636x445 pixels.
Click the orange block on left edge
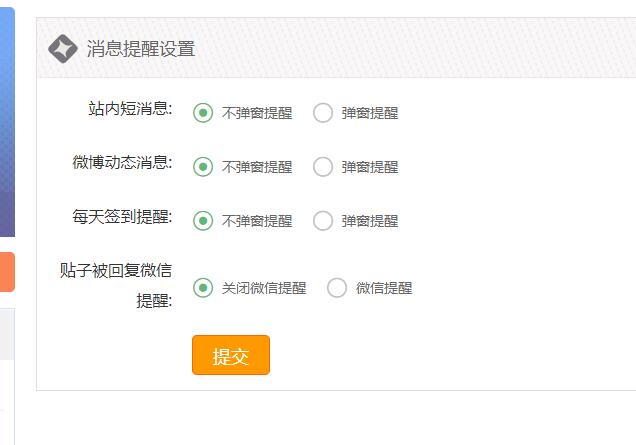7,272
